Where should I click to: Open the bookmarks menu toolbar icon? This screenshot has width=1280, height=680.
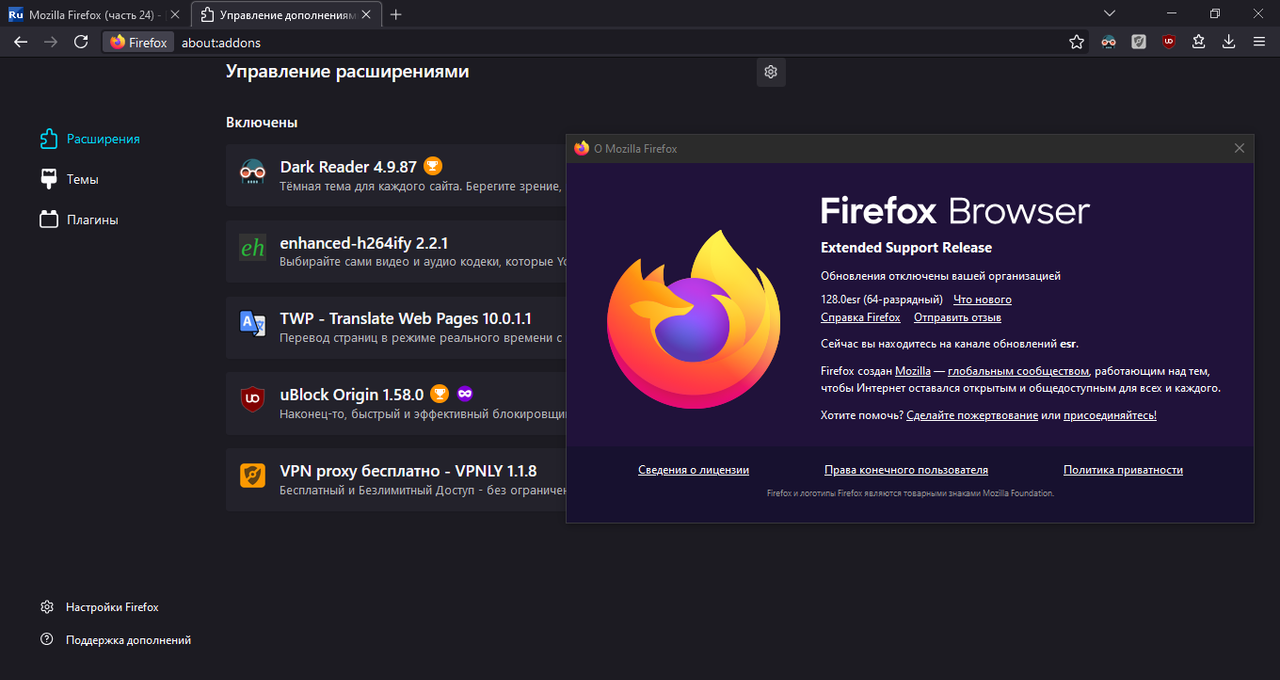click(x=1199, y=42)
